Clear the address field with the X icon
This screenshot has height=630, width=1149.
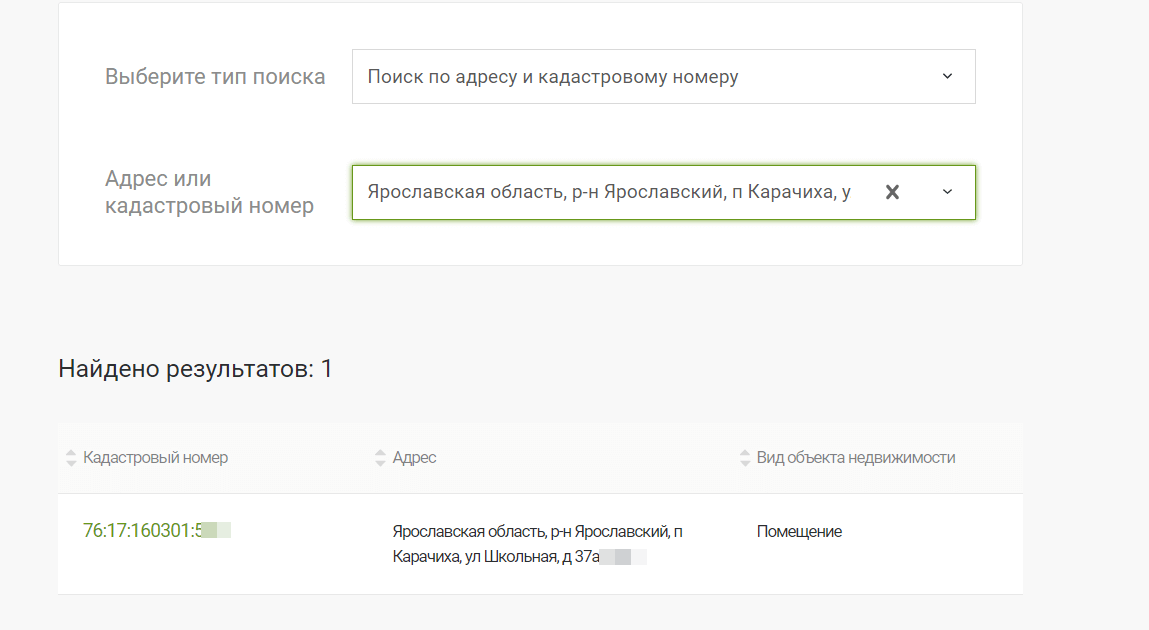[892, 192]
